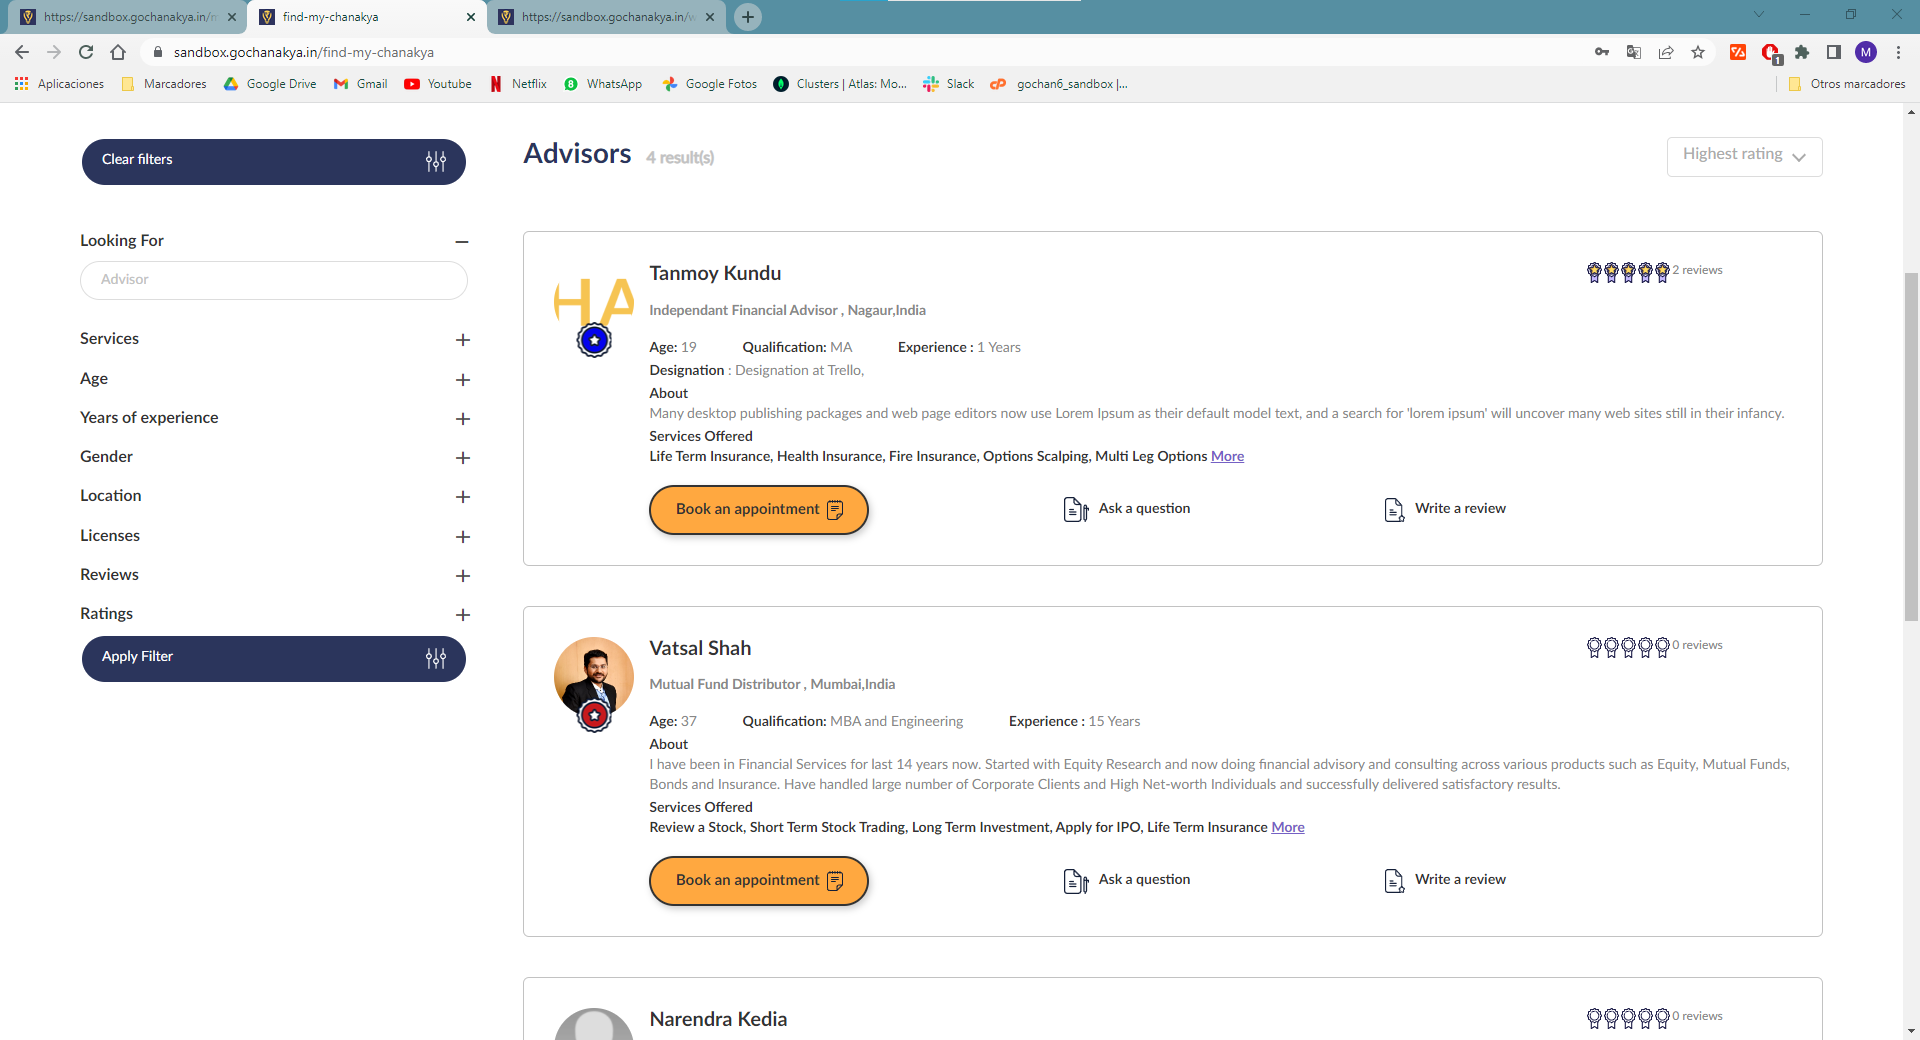Open Slack bookmark
Image resolution: width=1920 pixels, height=1040 pixels.
click(x=949, y=84)
